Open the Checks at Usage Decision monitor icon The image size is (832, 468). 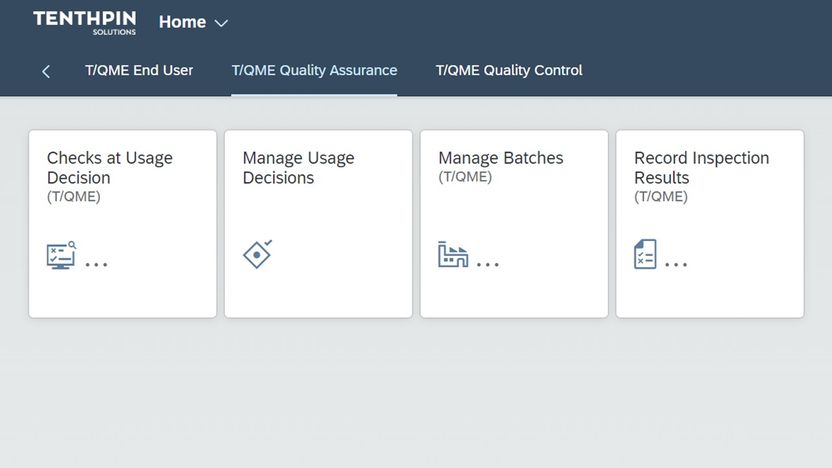[x=61, y=255]
